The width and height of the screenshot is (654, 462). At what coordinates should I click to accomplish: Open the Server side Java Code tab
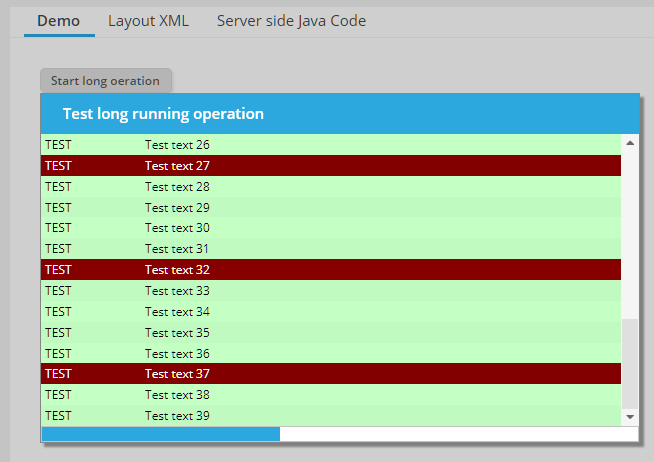click(291, 21)
